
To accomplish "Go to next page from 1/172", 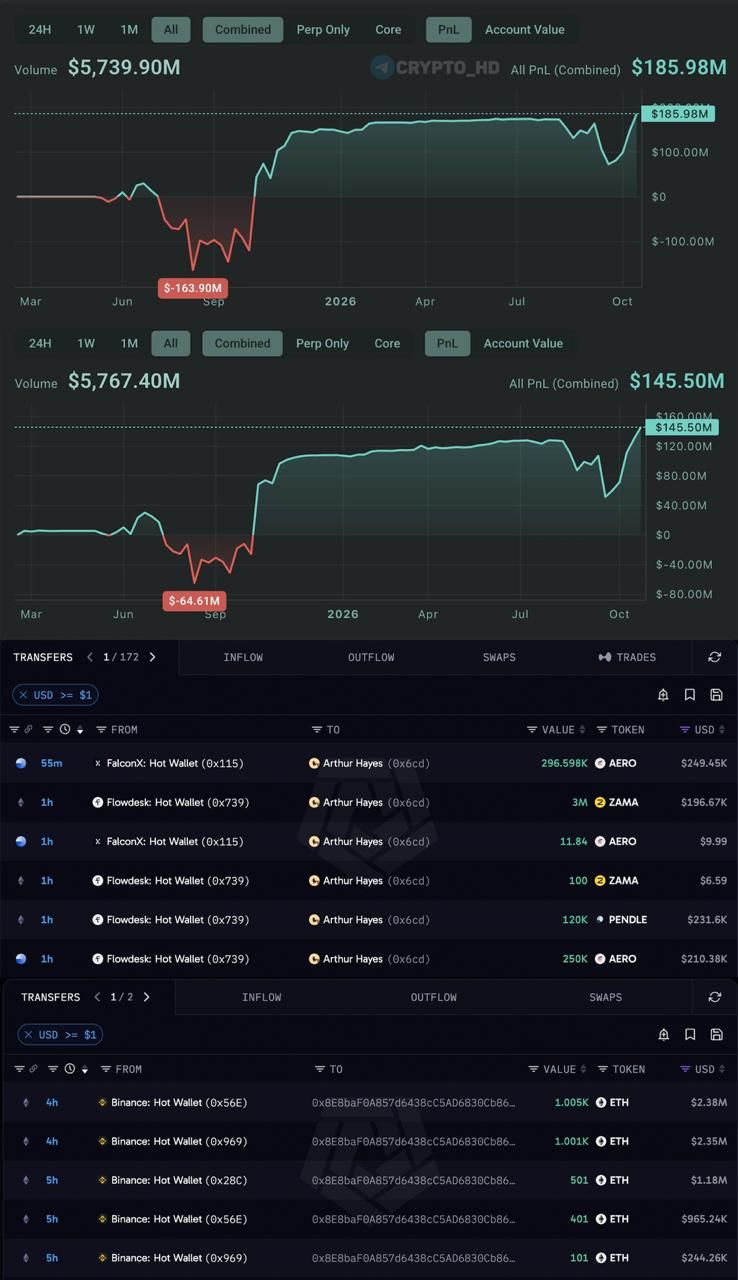I will pos(152,657).
